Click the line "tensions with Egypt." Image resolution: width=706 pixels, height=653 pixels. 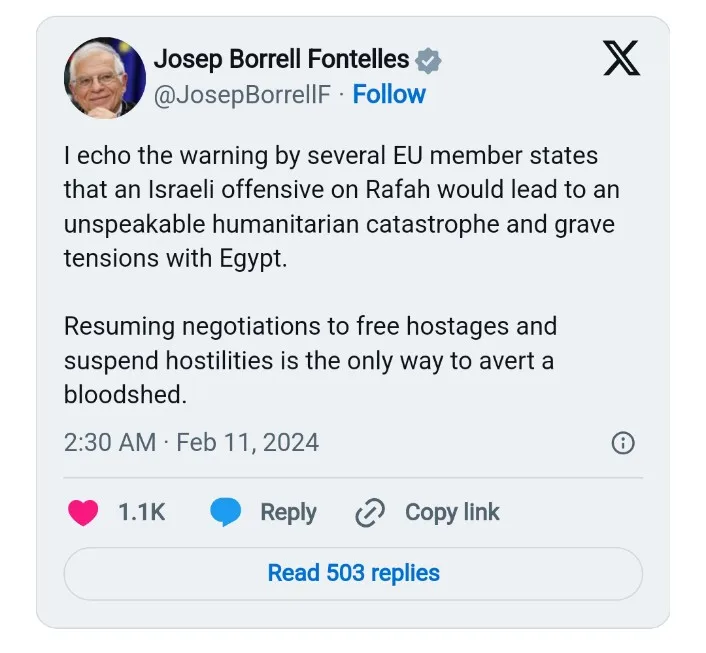tap(174, 257)
